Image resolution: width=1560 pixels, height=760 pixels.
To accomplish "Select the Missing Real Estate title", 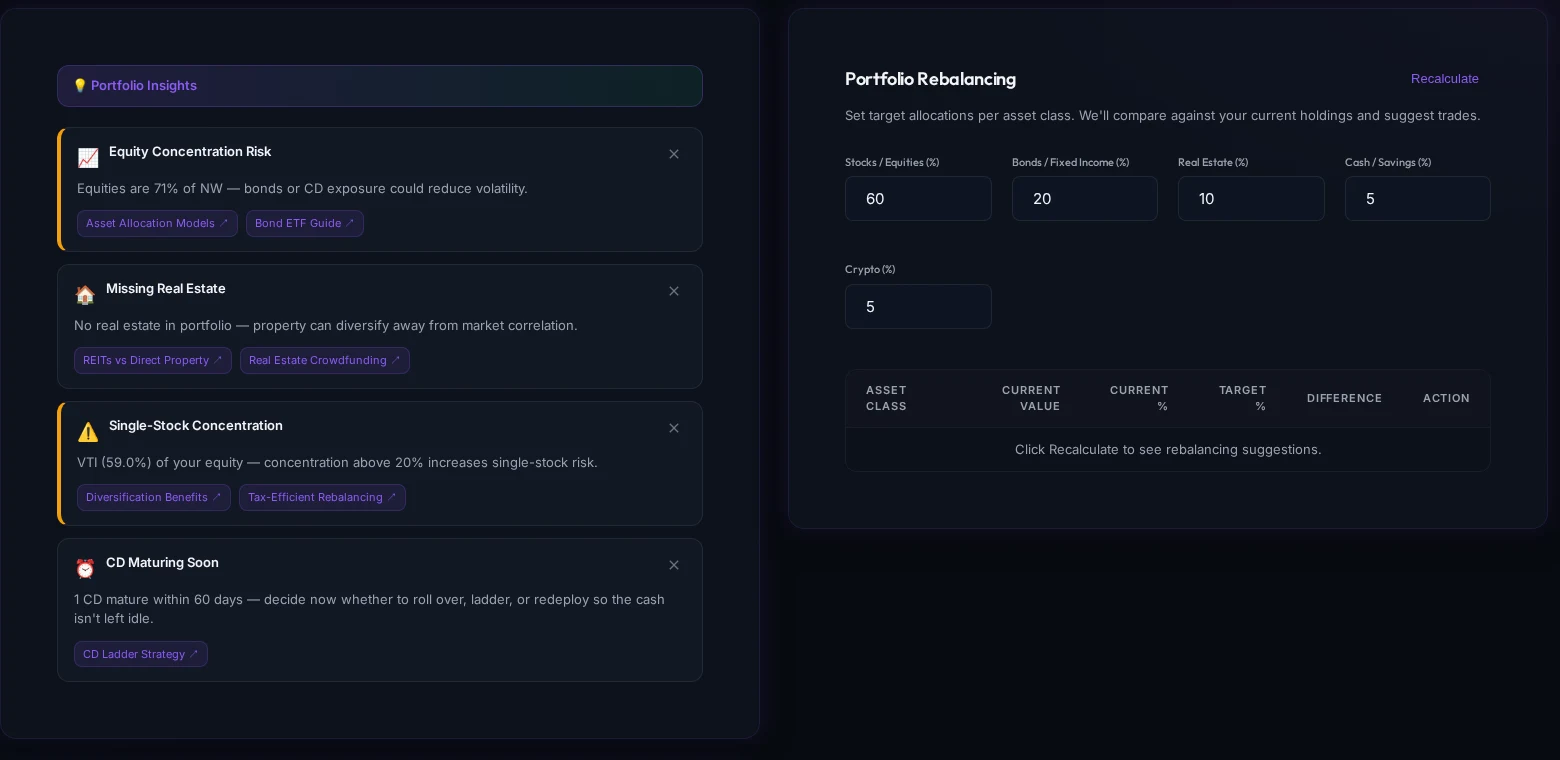I will coord(166,288).
